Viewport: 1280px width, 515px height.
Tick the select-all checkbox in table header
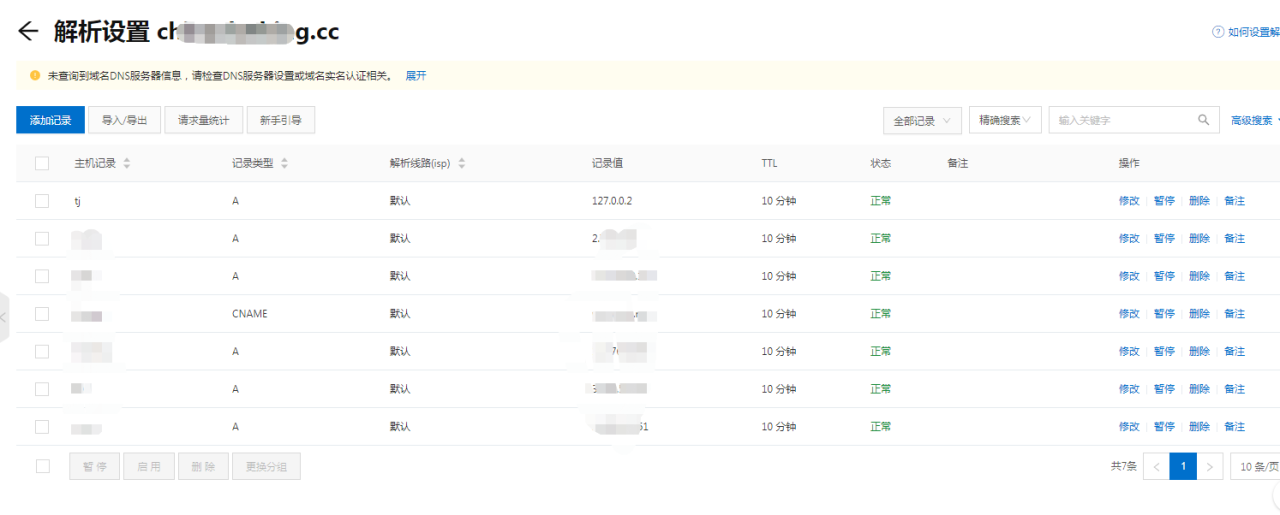click(42, 163)
